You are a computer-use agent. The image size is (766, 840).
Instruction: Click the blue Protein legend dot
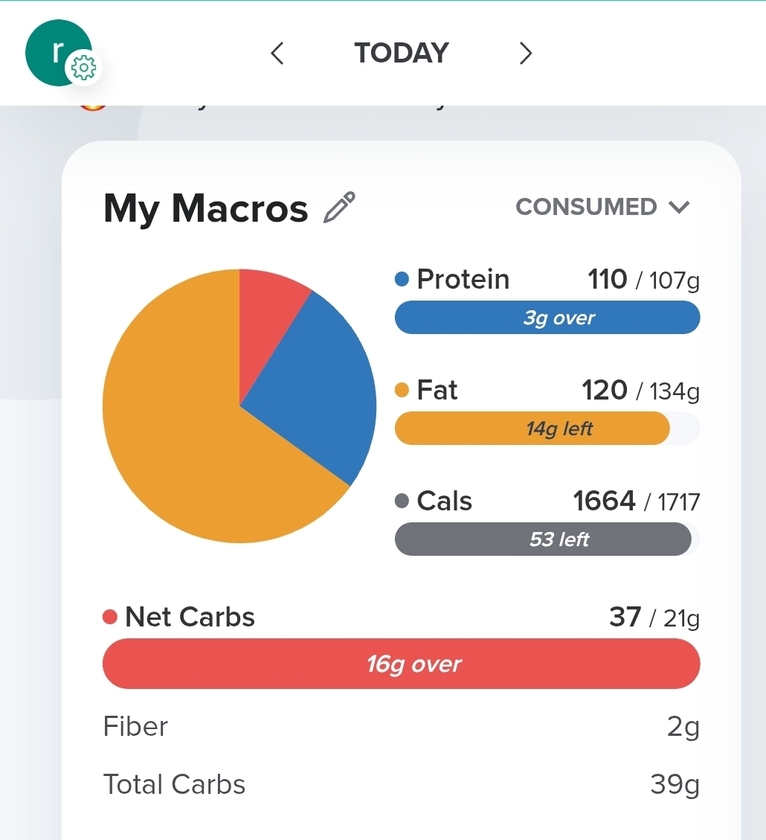(402, 279)
